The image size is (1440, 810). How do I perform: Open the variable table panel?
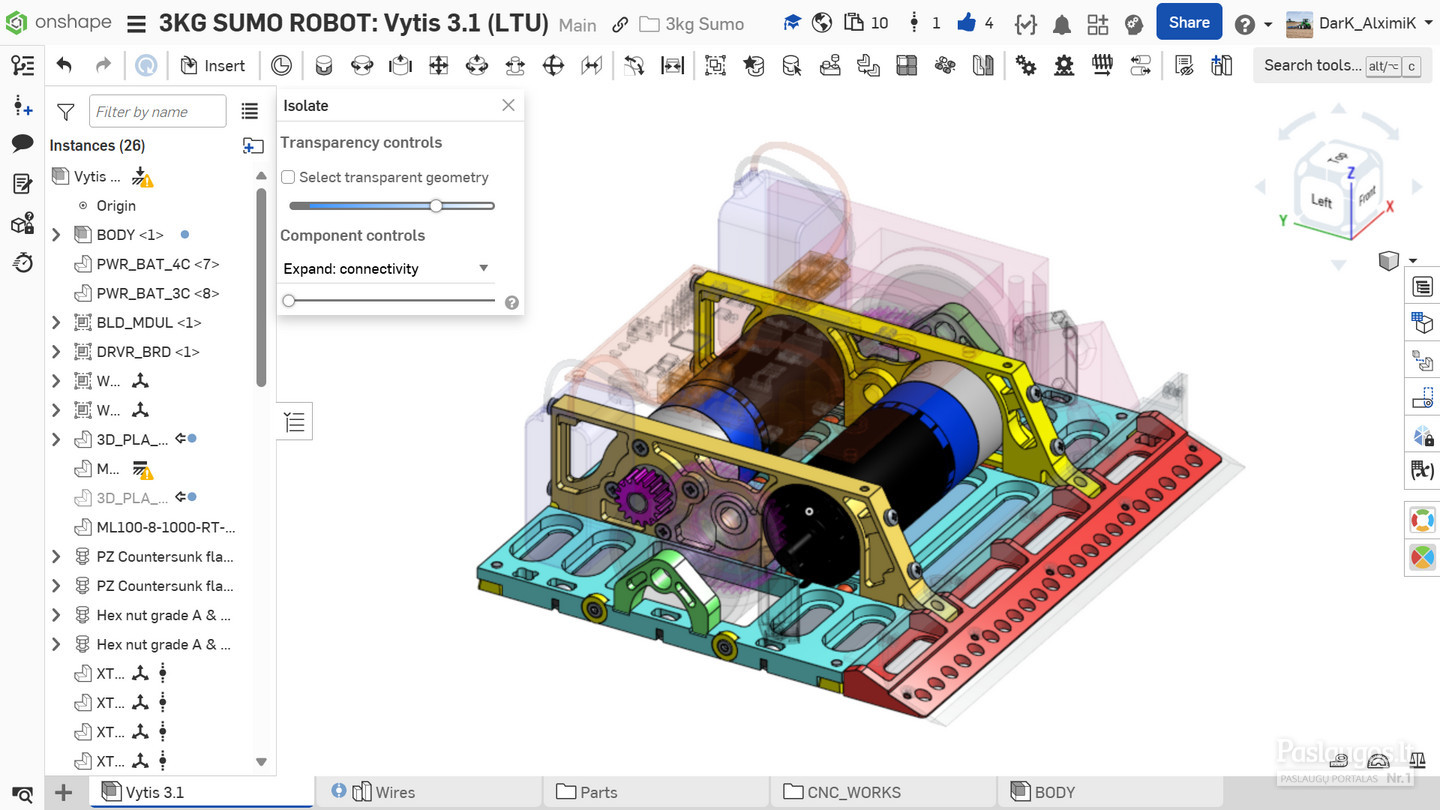pyautogui.click(x=1422, y=469)
